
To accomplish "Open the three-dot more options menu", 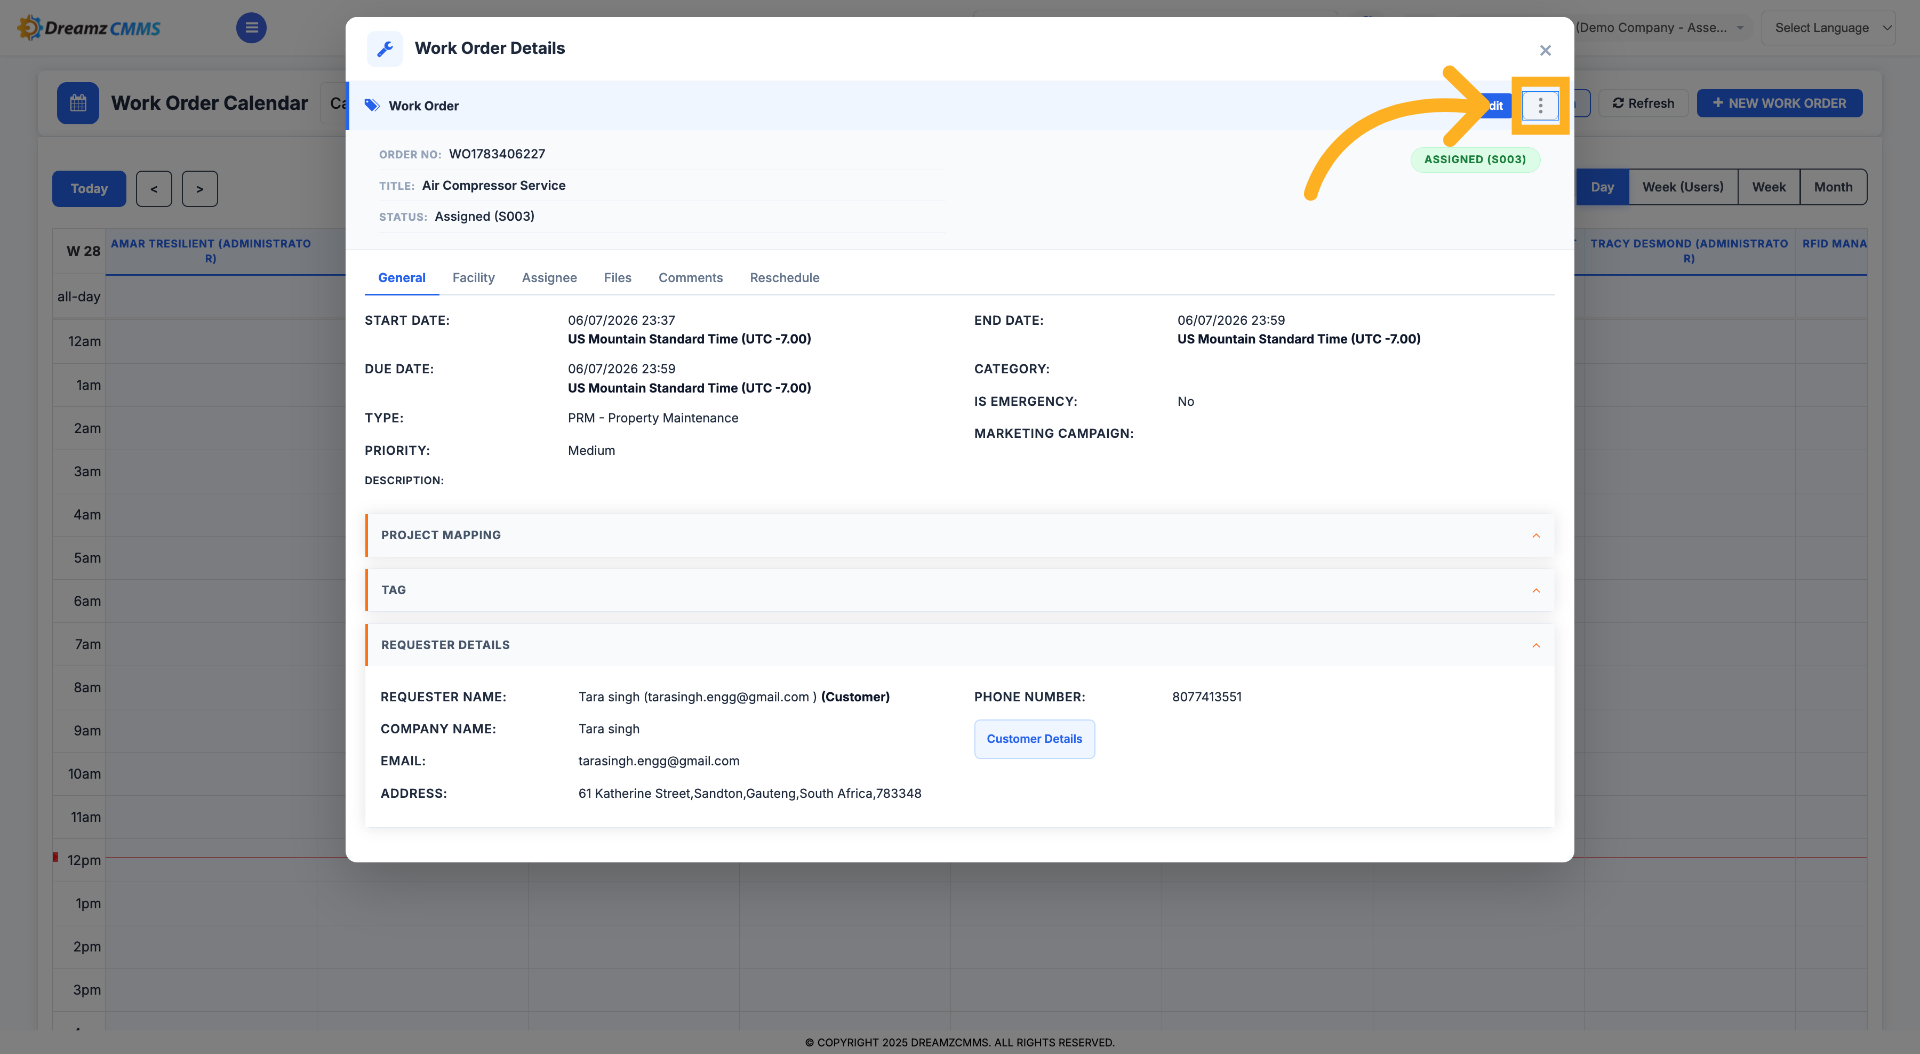I will 1540,105.
